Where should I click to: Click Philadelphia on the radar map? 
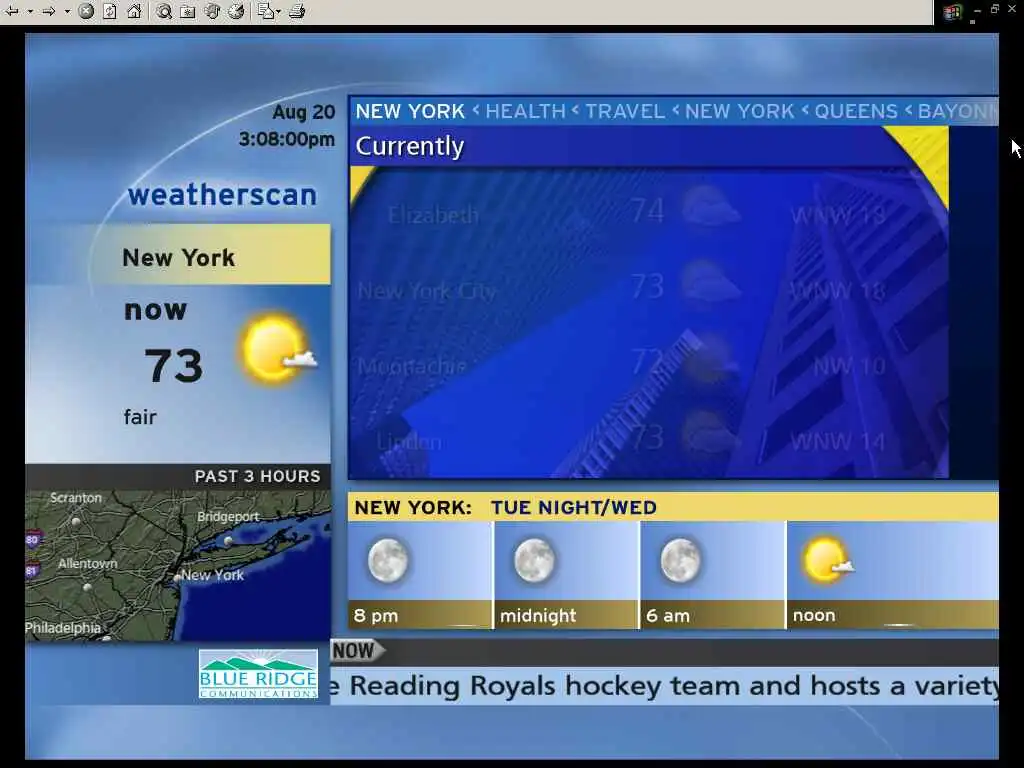coord(63,628)
